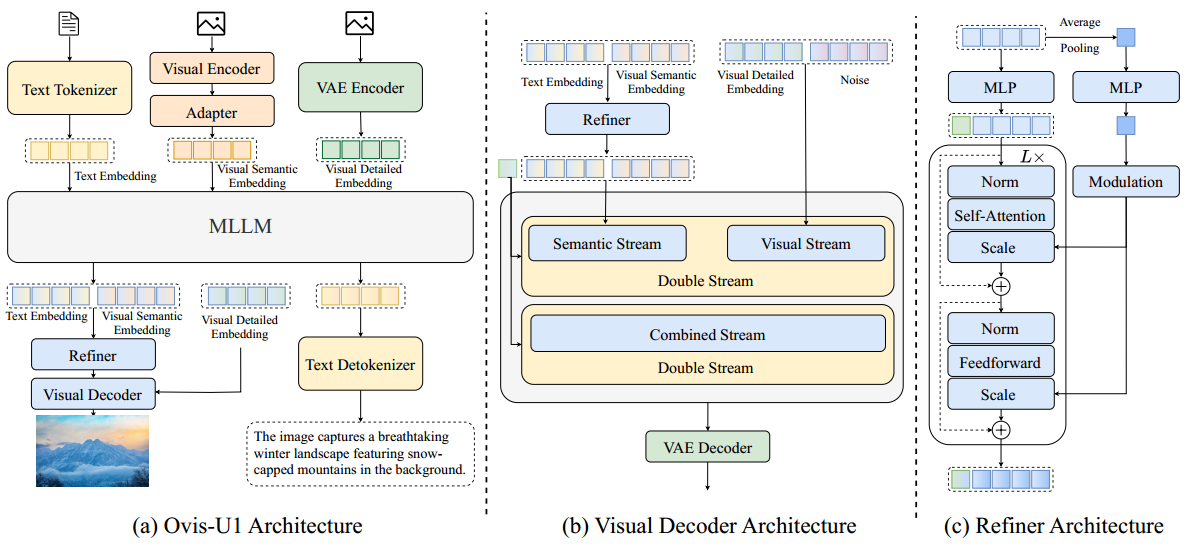1187x545 pixels.
Task: Click the yellow token row above Text Detokenizer
Action: (360, 295)
